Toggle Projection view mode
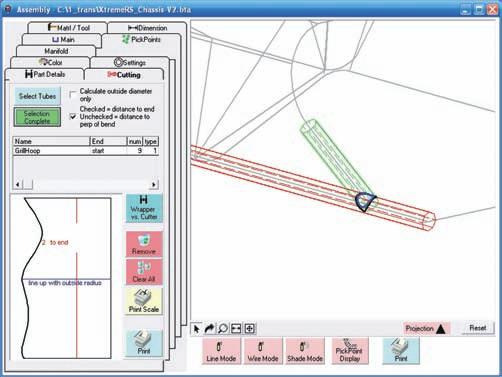502x377 pixels. [426, 329]
